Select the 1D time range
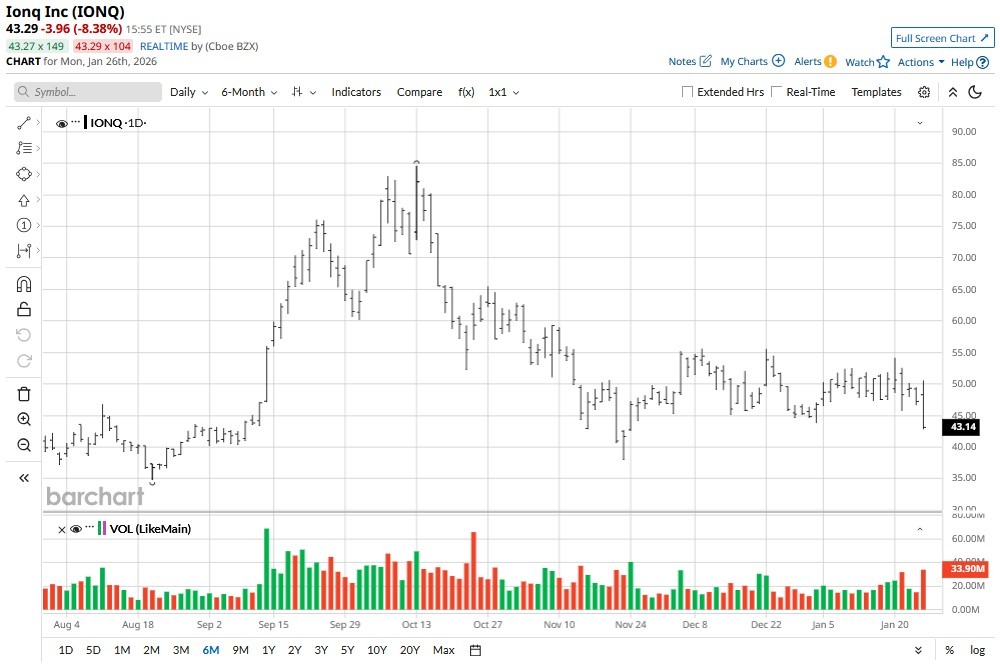 click(66, 650)
